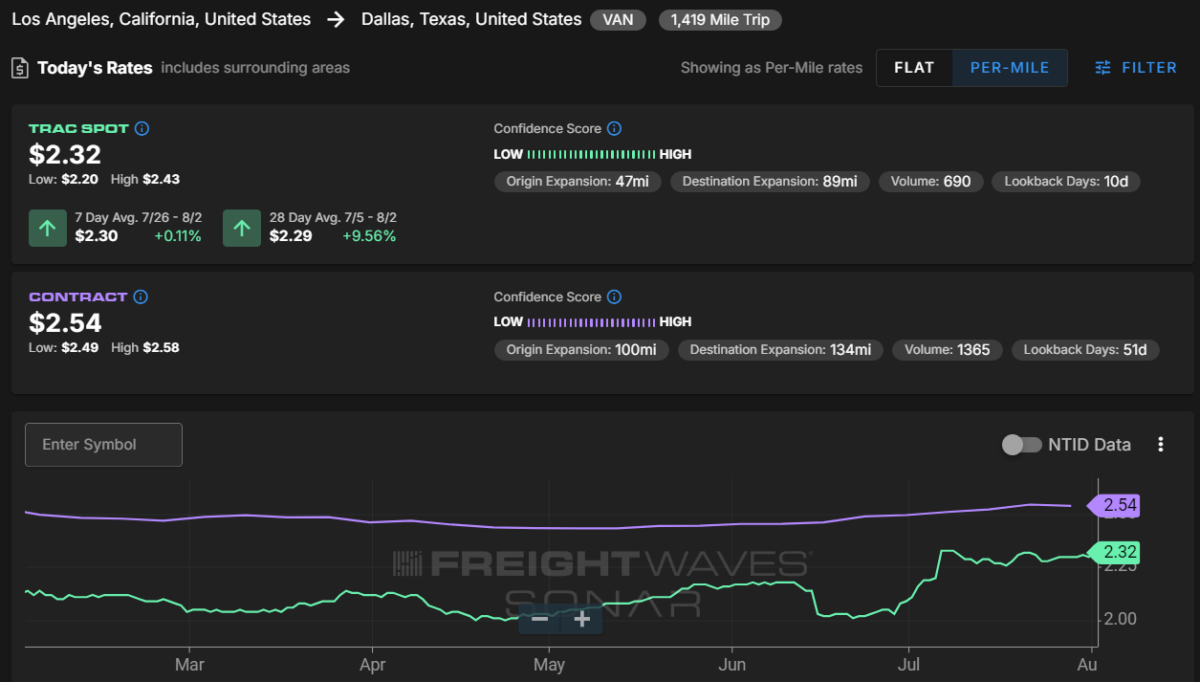Open TRAC SPOT Confidence Score info icon
The height and width of the screenshot is (682, 1200).
pyautogui.click(x=614, y=129)
